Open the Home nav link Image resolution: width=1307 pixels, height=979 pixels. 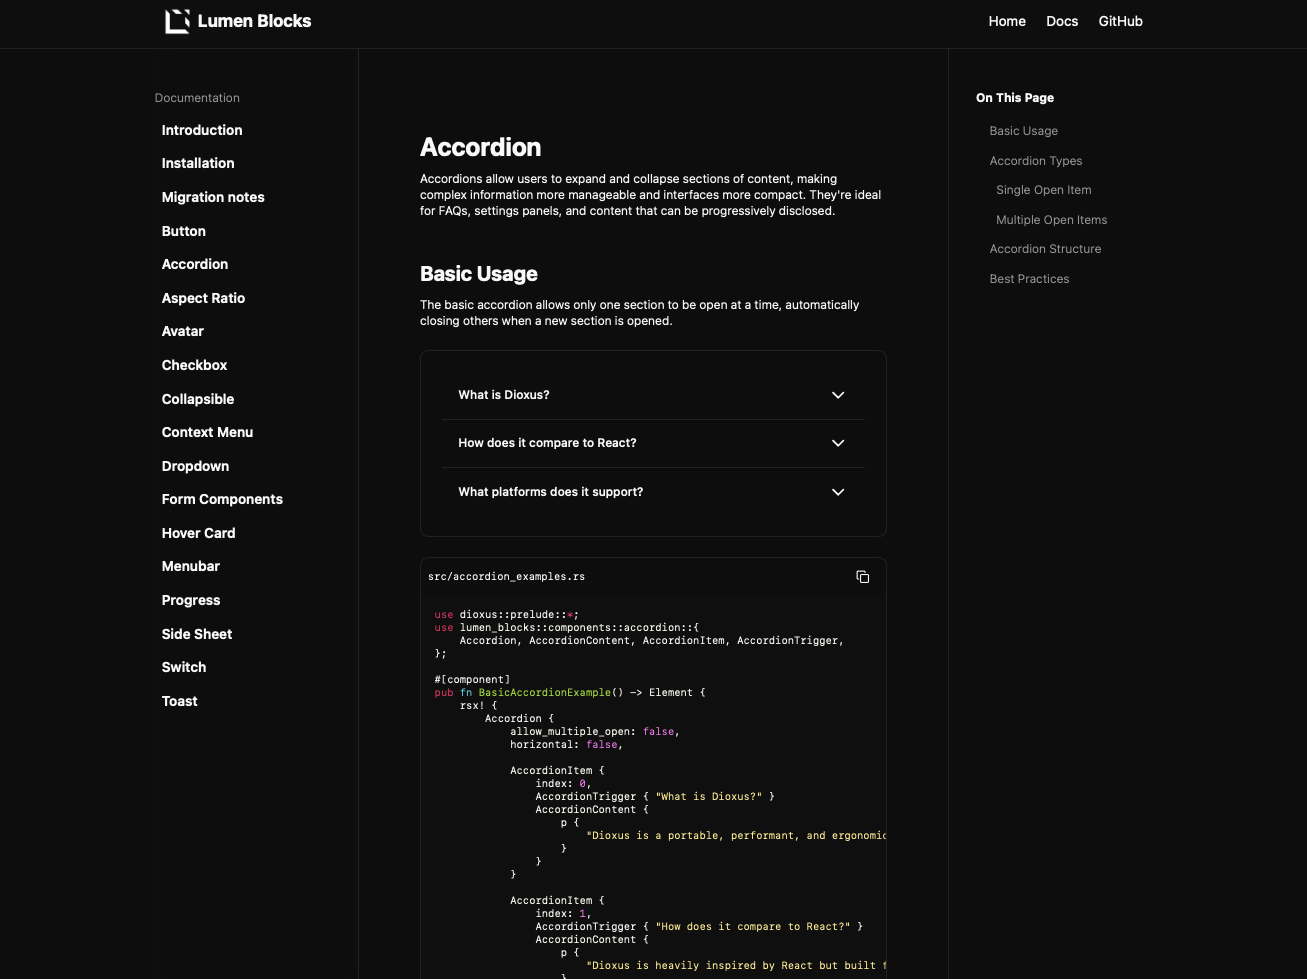(1007, 21)
